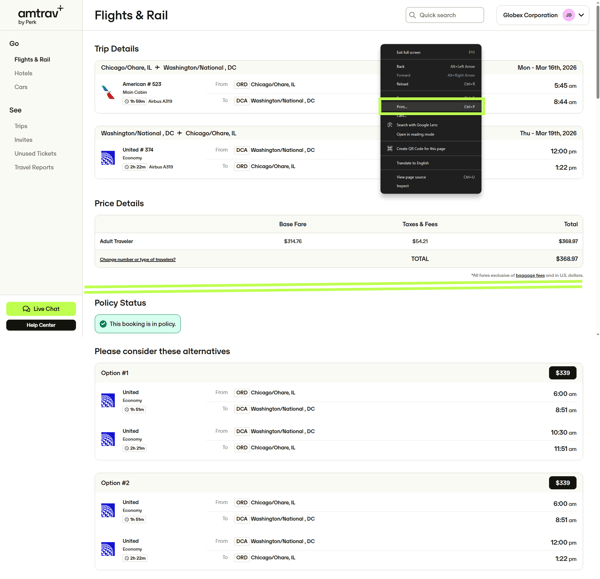Go to Unused Tickets in sidebar
Image resolution: width=600 pixels, height=579 pixels.
(x=35, y=154)
